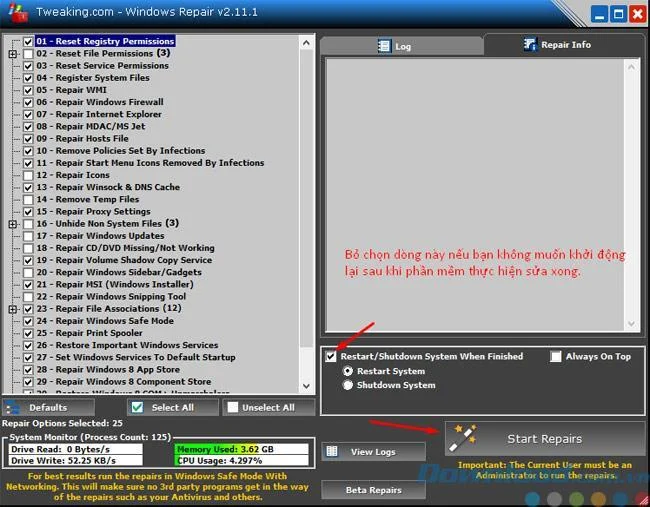Select 29 - Repair Windows 8 Component Store
650x507 pixels.
124,382
